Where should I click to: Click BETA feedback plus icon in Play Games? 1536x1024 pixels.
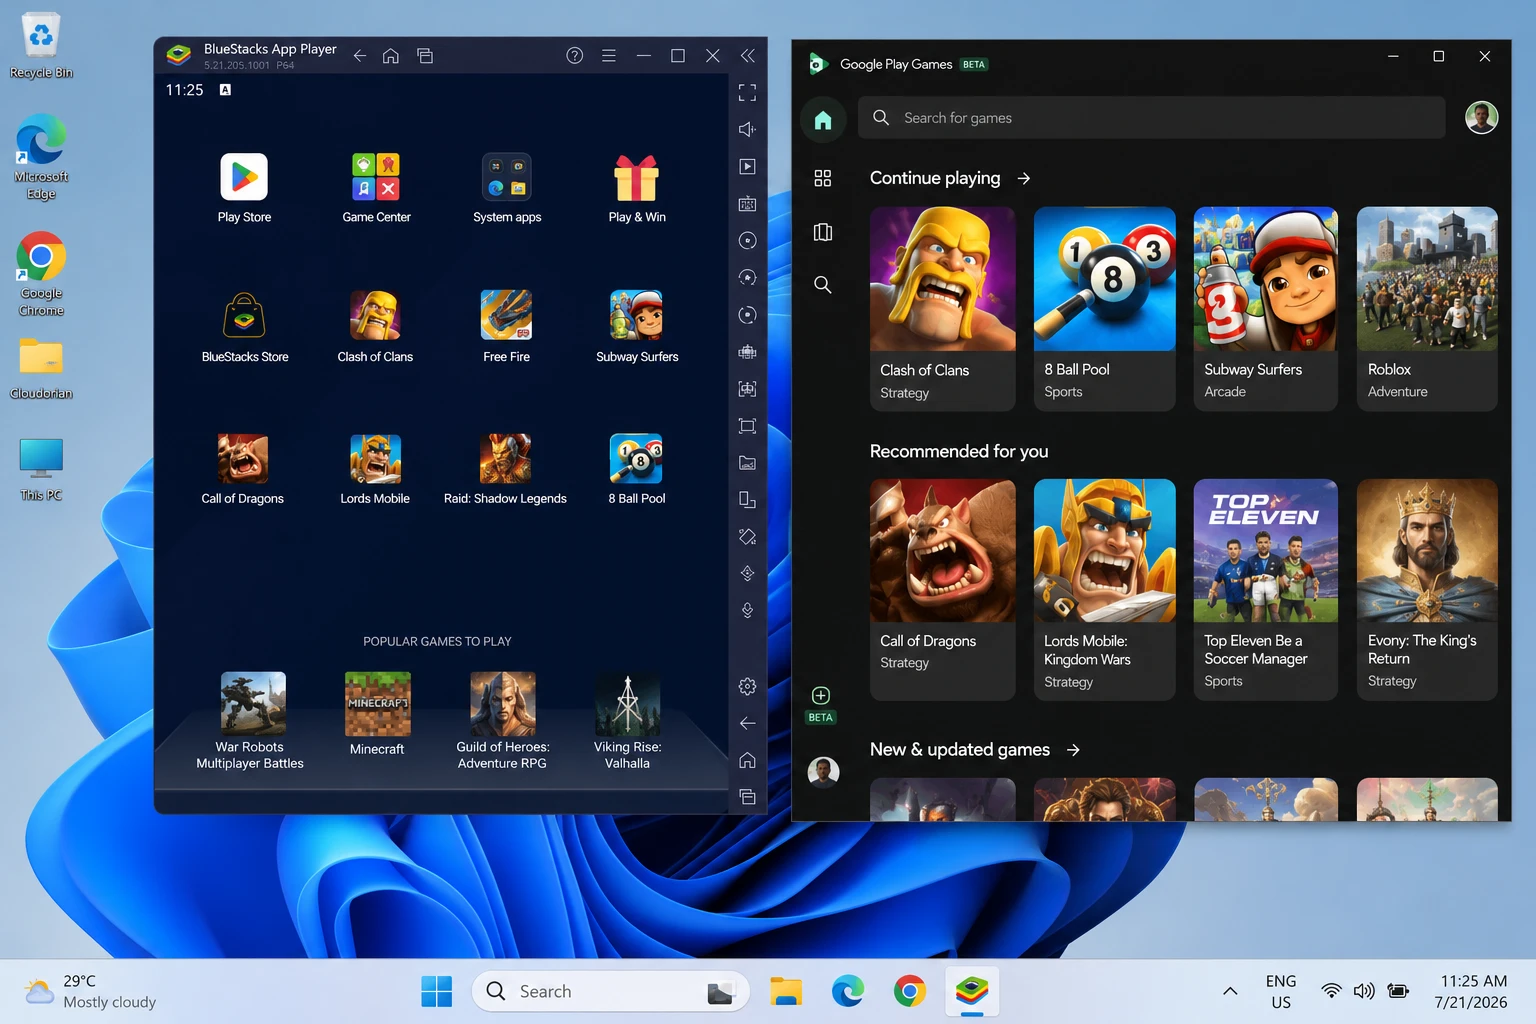[821, 696]
